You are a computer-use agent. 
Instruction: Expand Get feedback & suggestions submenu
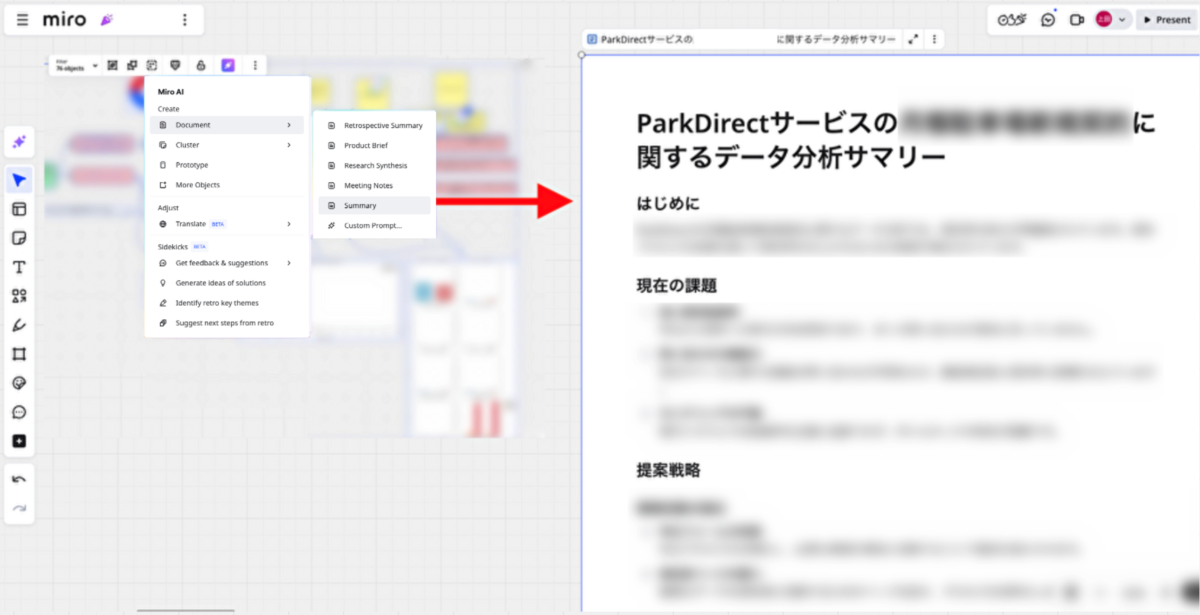[227, 263]
